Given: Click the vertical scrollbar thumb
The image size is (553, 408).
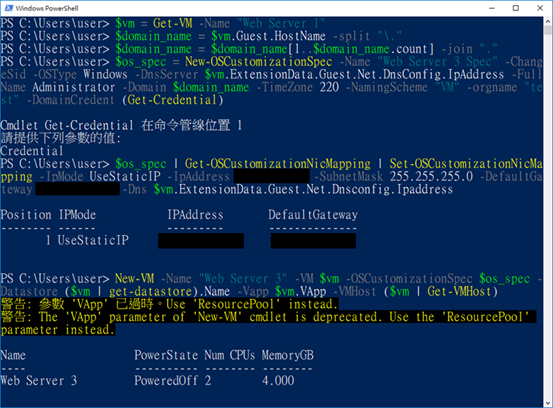Looking at the screenshot, I should point(548,30).
